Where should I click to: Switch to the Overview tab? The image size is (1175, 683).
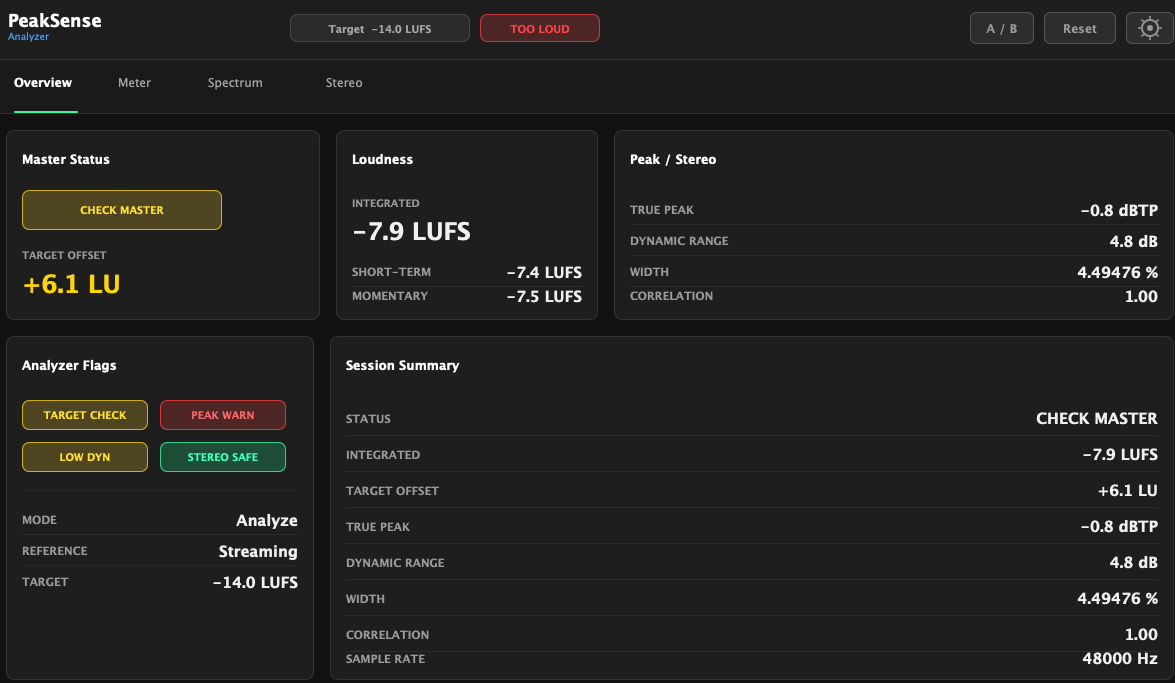43,82
